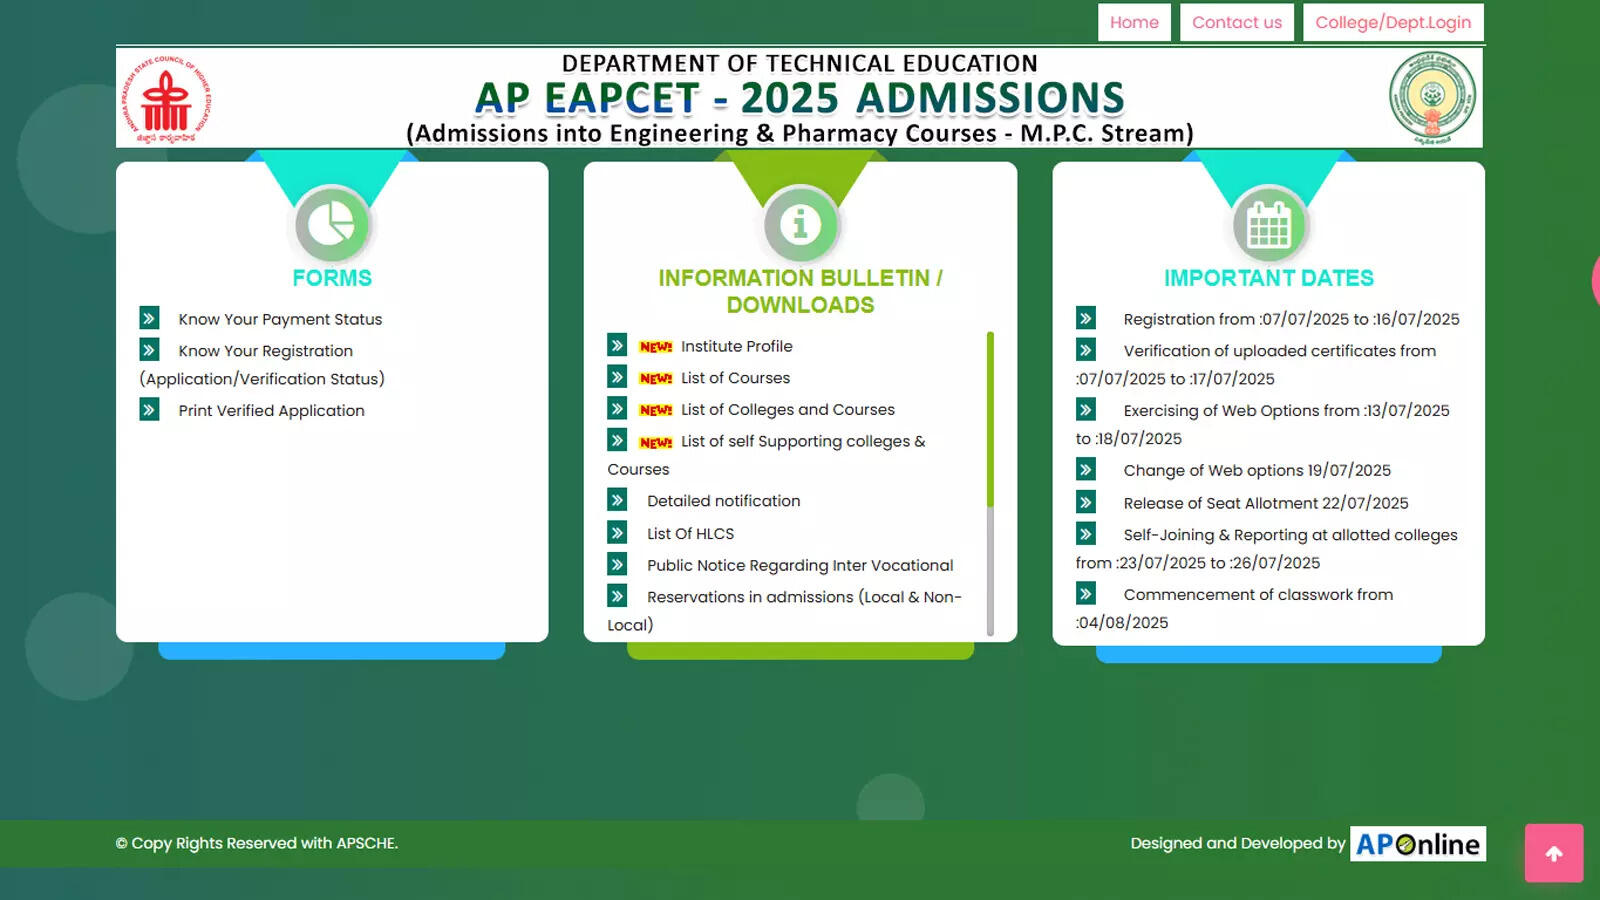Click NEW badge next to self Supporting colleges
This screenshot has height=900, width=1600.
tap(656, 443)
